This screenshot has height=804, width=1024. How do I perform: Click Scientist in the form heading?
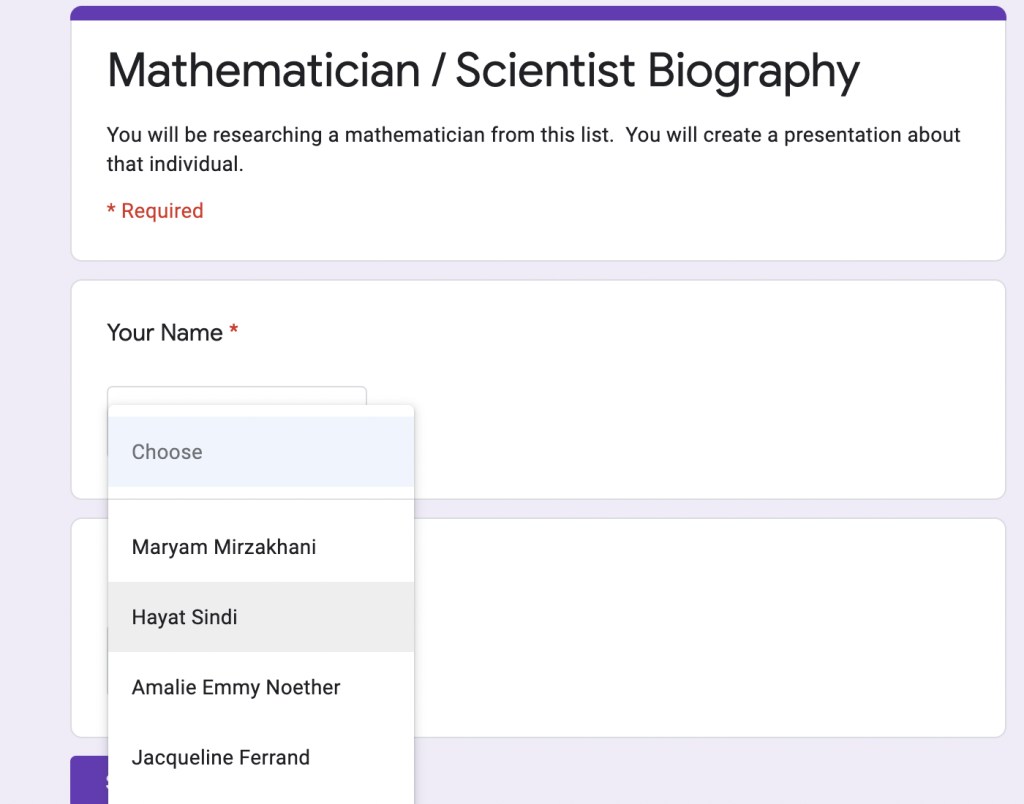(544, 71)
